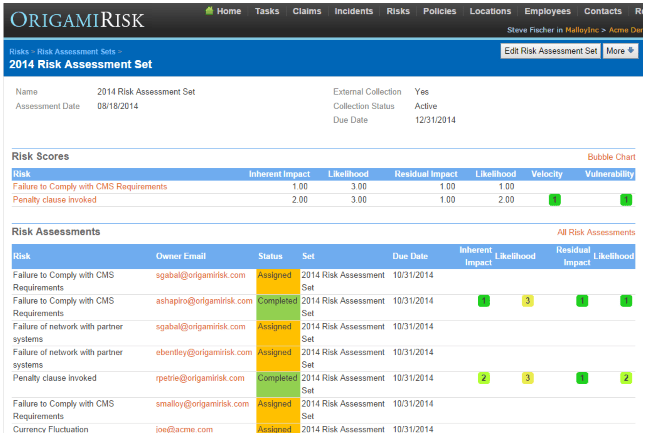
Task: Open Penalty clause invoked risk score link
Action: (54, 200)
